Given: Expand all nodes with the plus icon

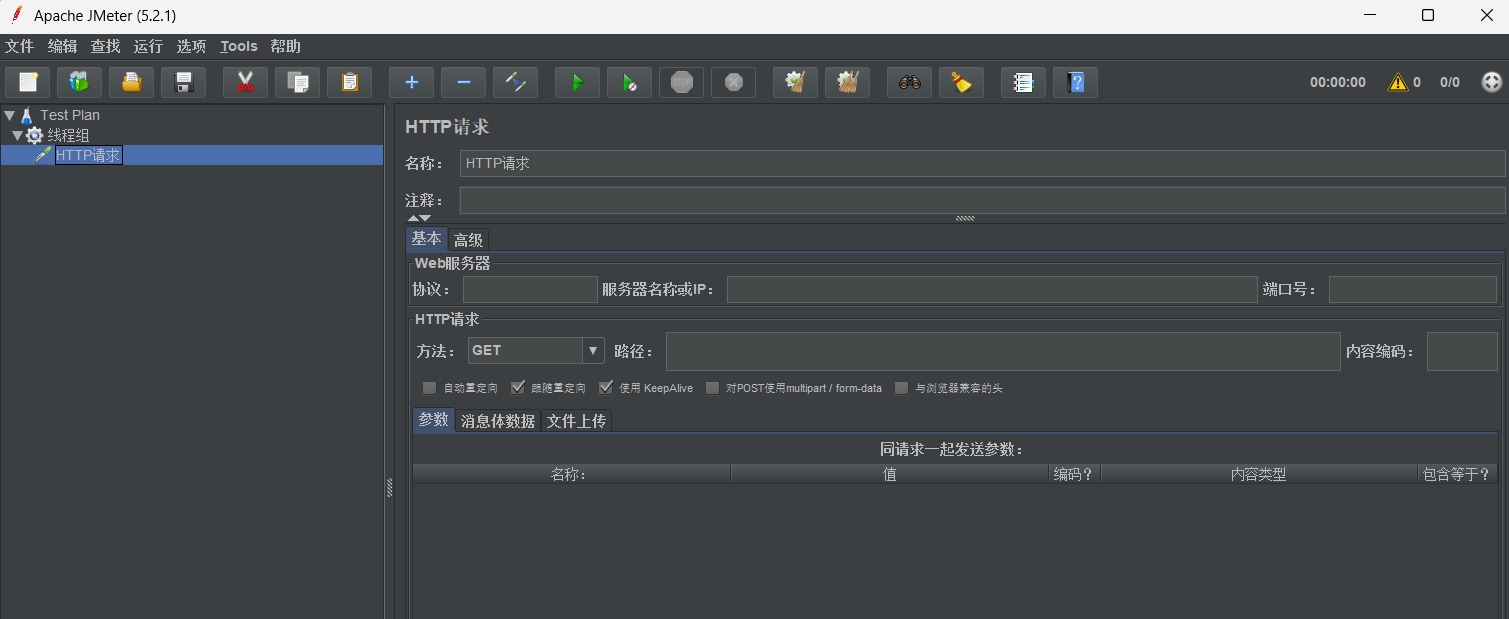Looking at the screenshot, I should (x=411, y=82).
